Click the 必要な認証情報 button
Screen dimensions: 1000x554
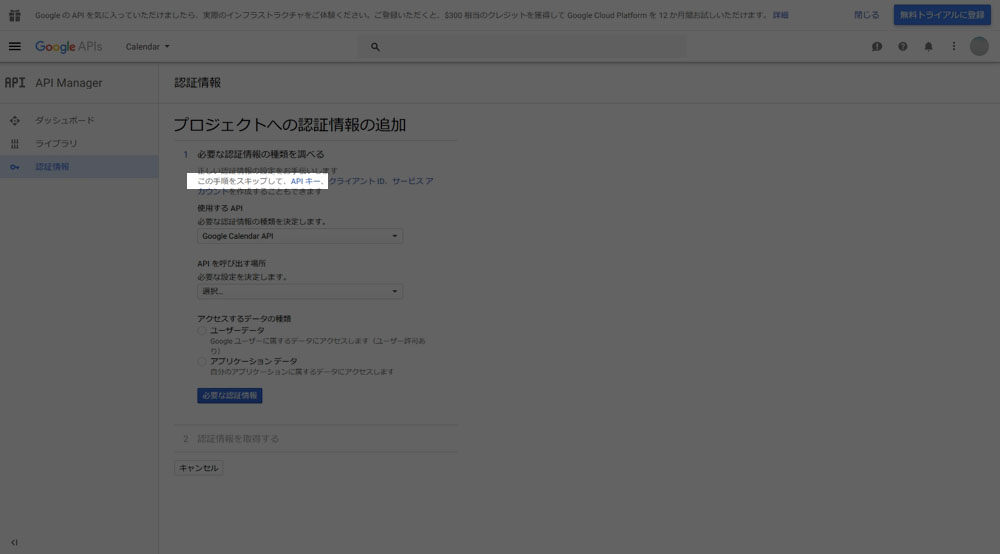[x=230, y=396]
